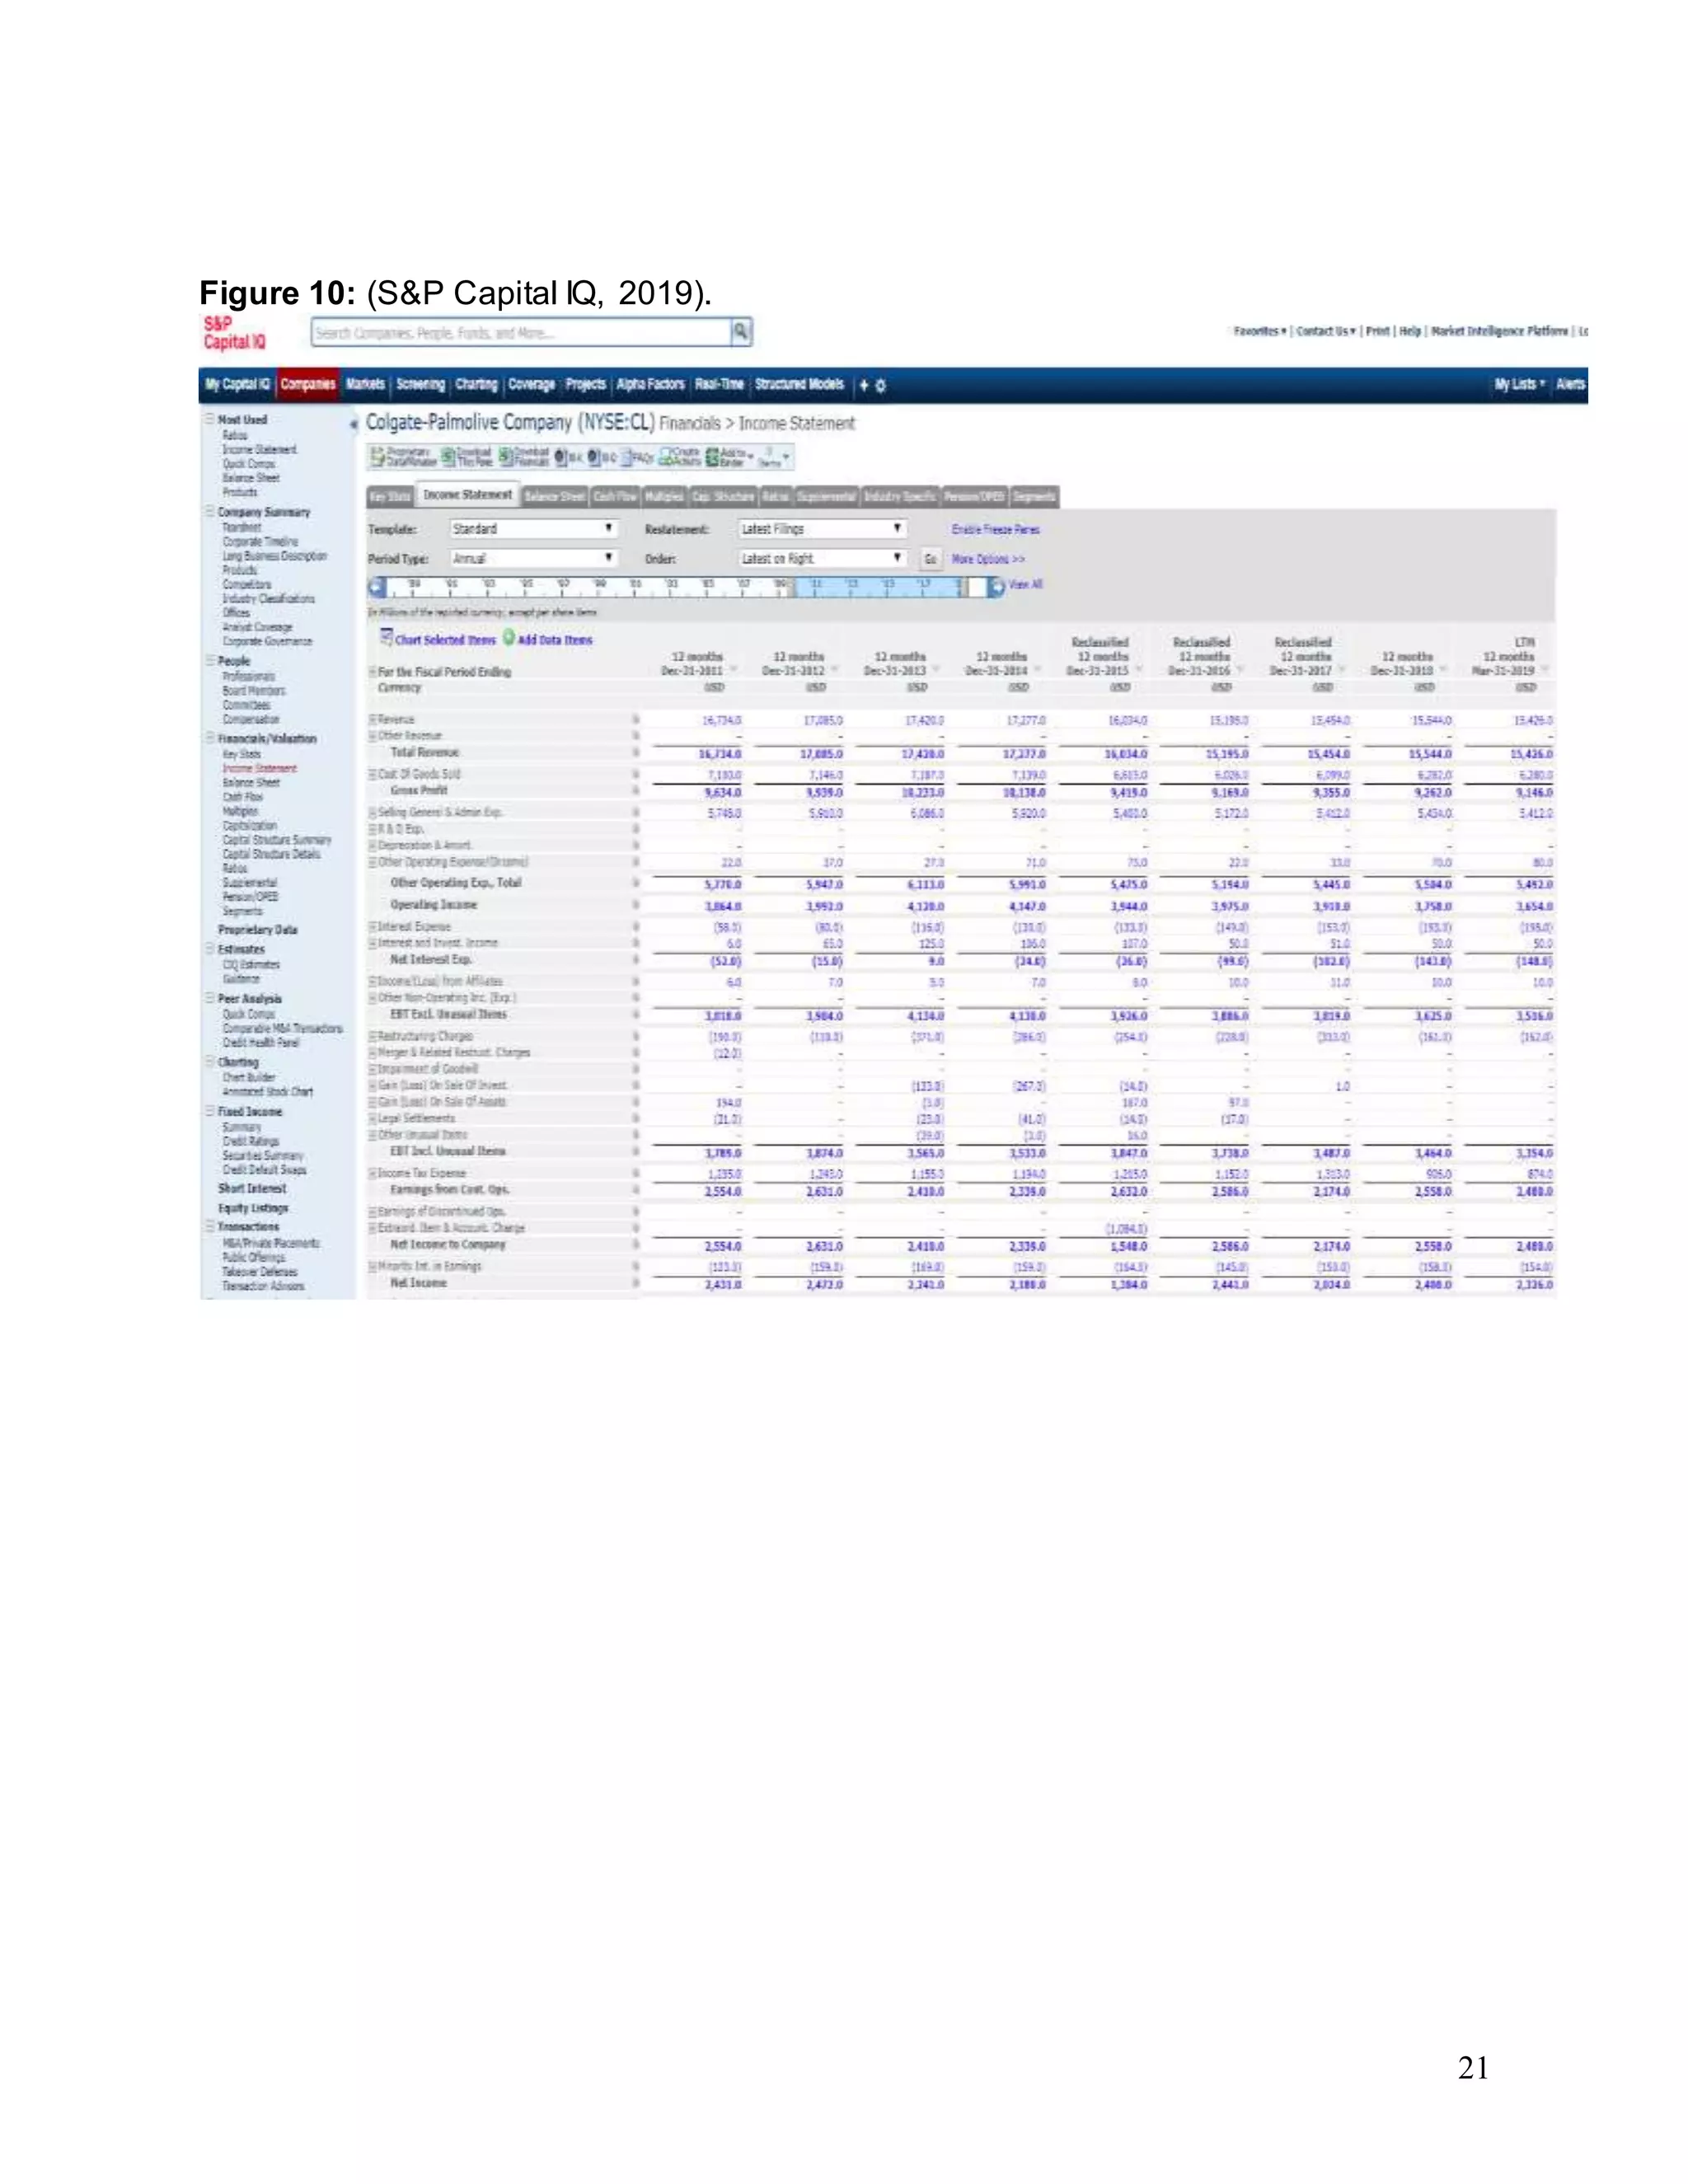
Task: Click the Chart Selected Items icon
Action: click(x=386, y=637)
